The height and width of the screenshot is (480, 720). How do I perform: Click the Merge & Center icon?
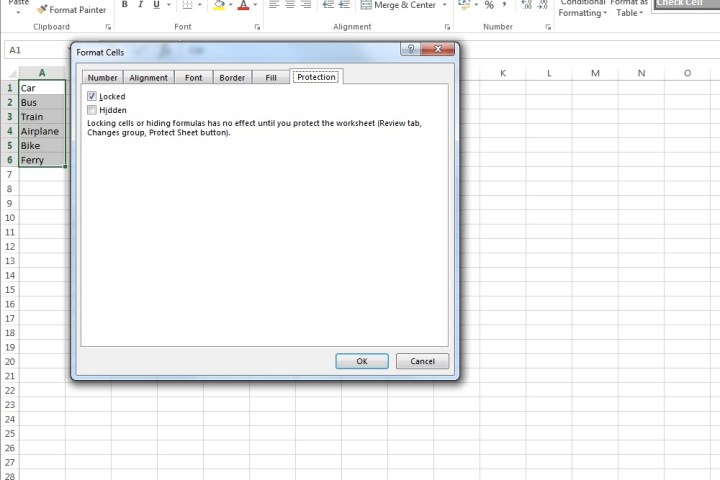point(365,5)
